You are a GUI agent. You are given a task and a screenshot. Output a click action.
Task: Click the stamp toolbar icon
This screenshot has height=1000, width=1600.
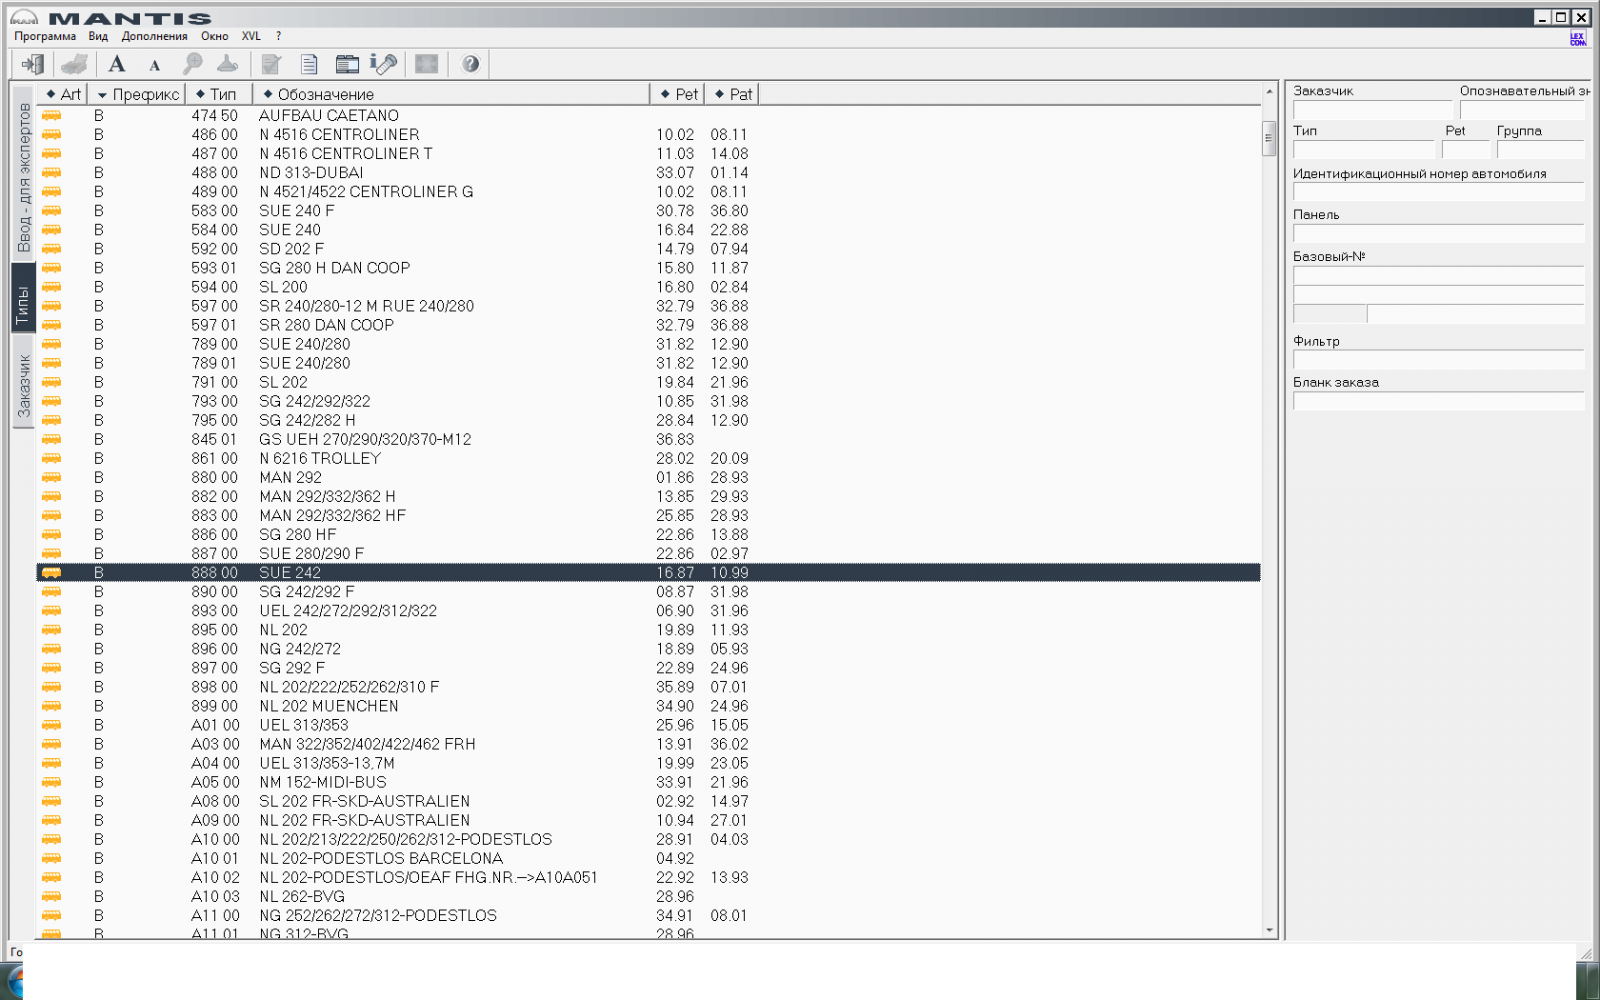tap(228, 64)
